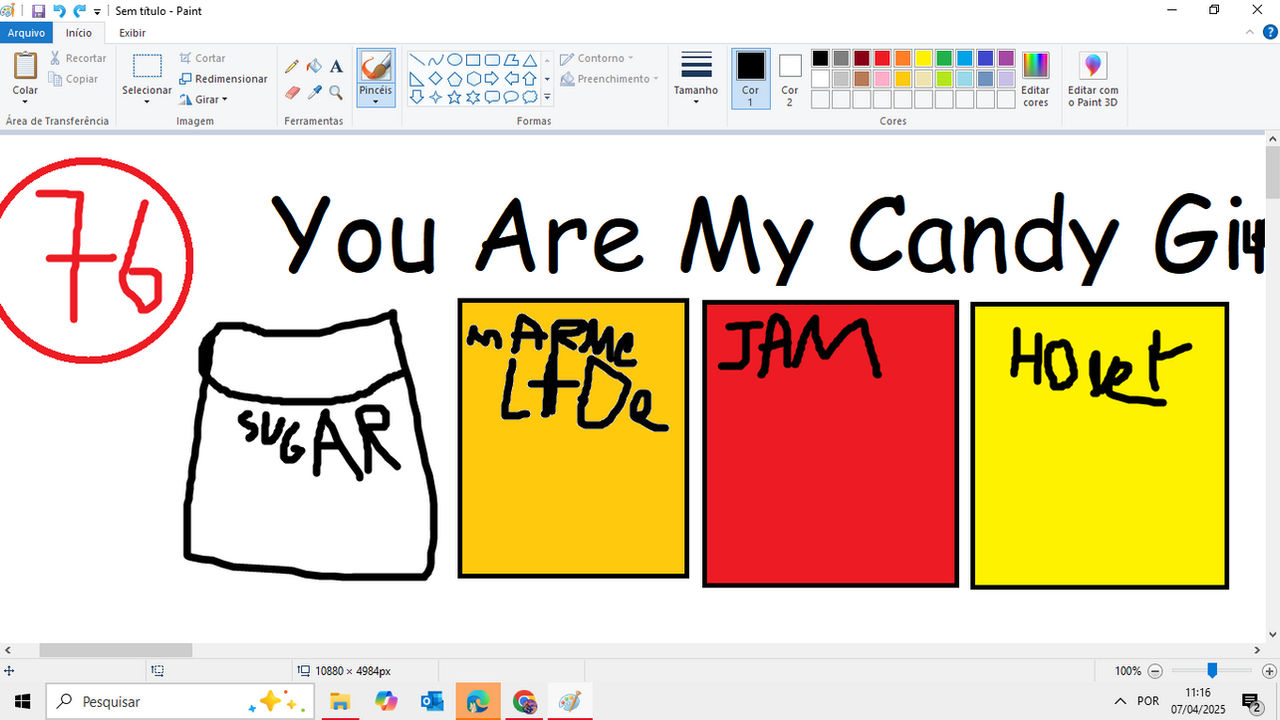The image size is (1280, 720).
Task: Expand the Girar rotate menu
Action: click(204, 99)
